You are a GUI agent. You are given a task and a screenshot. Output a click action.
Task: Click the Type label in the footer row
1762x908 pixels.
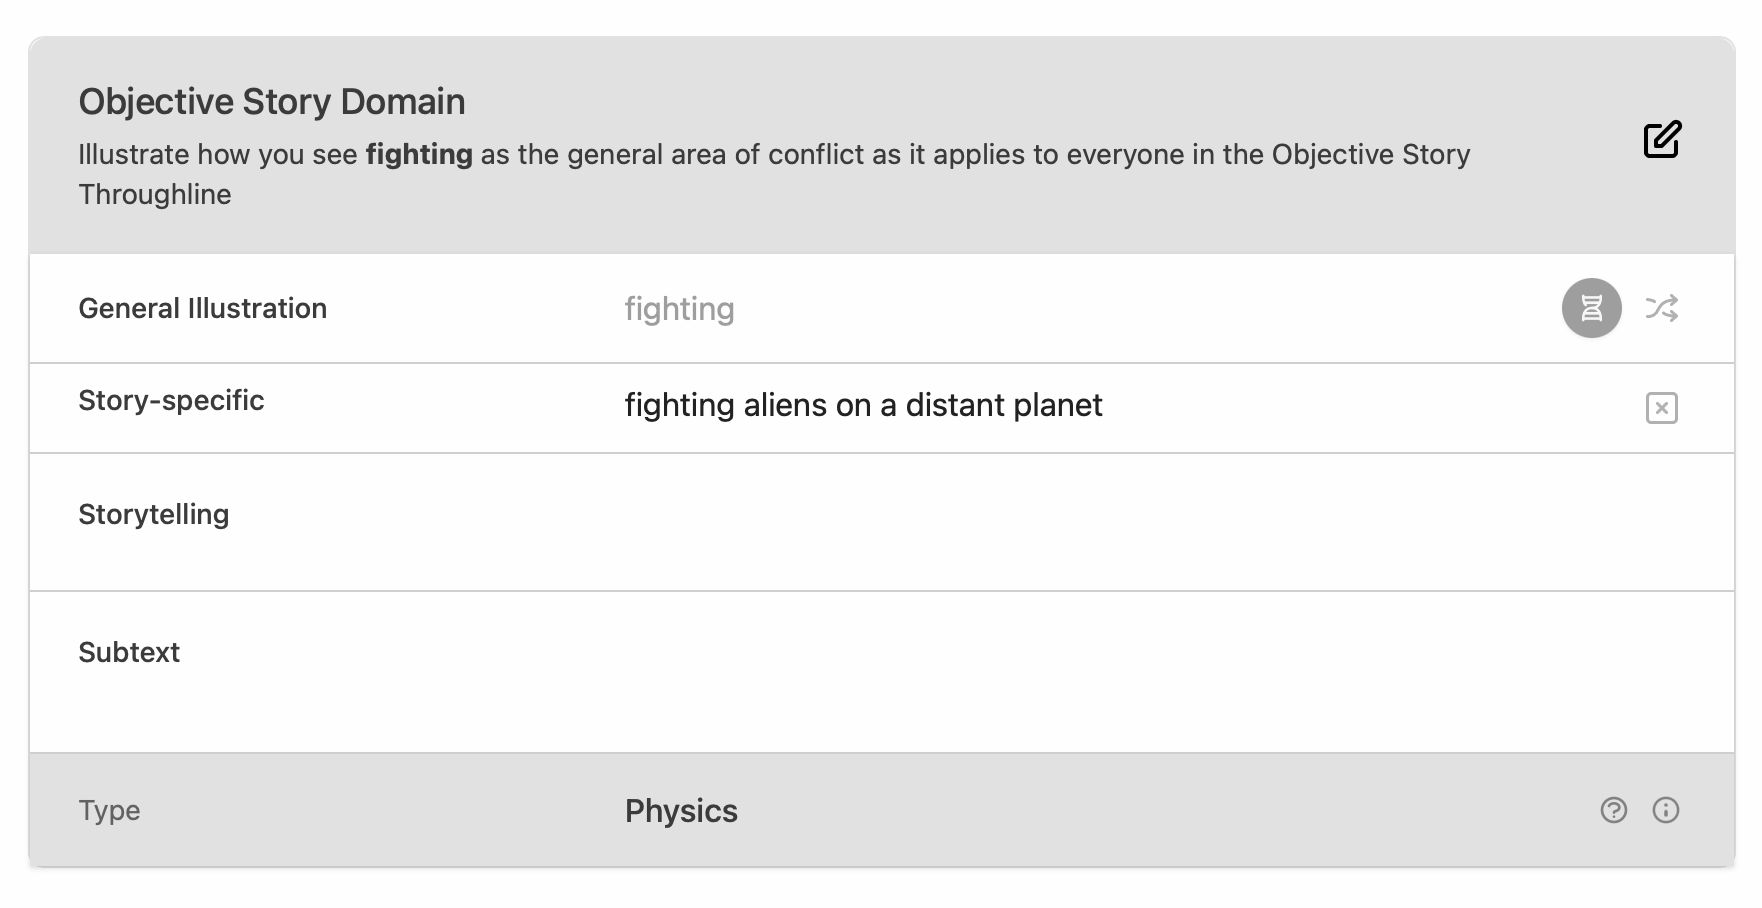[109, 810]
